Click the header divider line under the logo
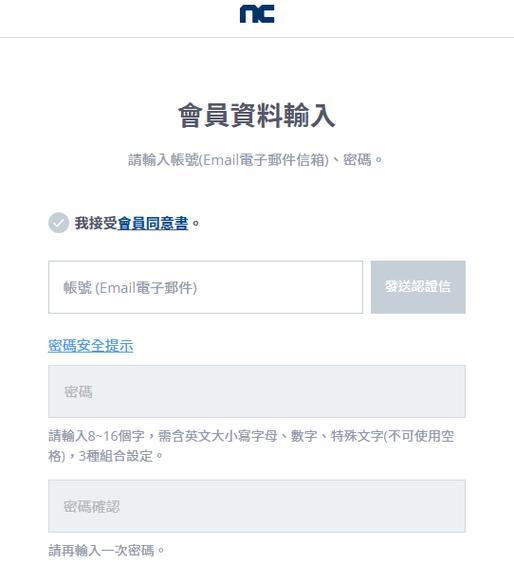The height and width of the screenshot is (566, 514). (257, 37)
